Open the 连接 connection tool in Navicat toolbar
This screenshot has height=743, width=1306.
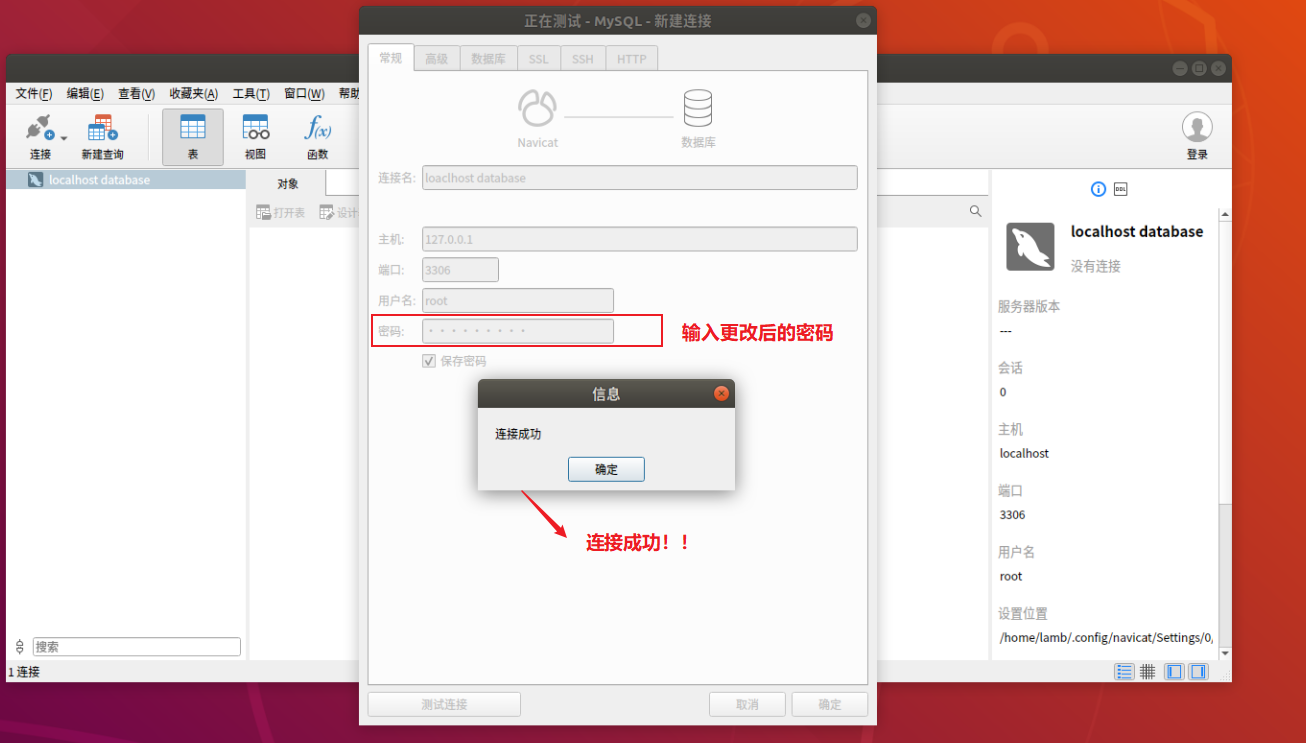38,136
